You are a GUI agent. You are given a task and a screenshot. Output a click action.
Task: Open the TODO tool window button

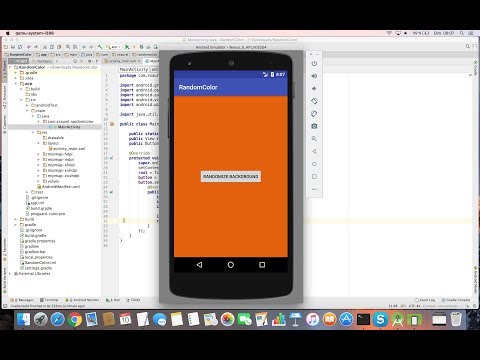click(133, 300)
